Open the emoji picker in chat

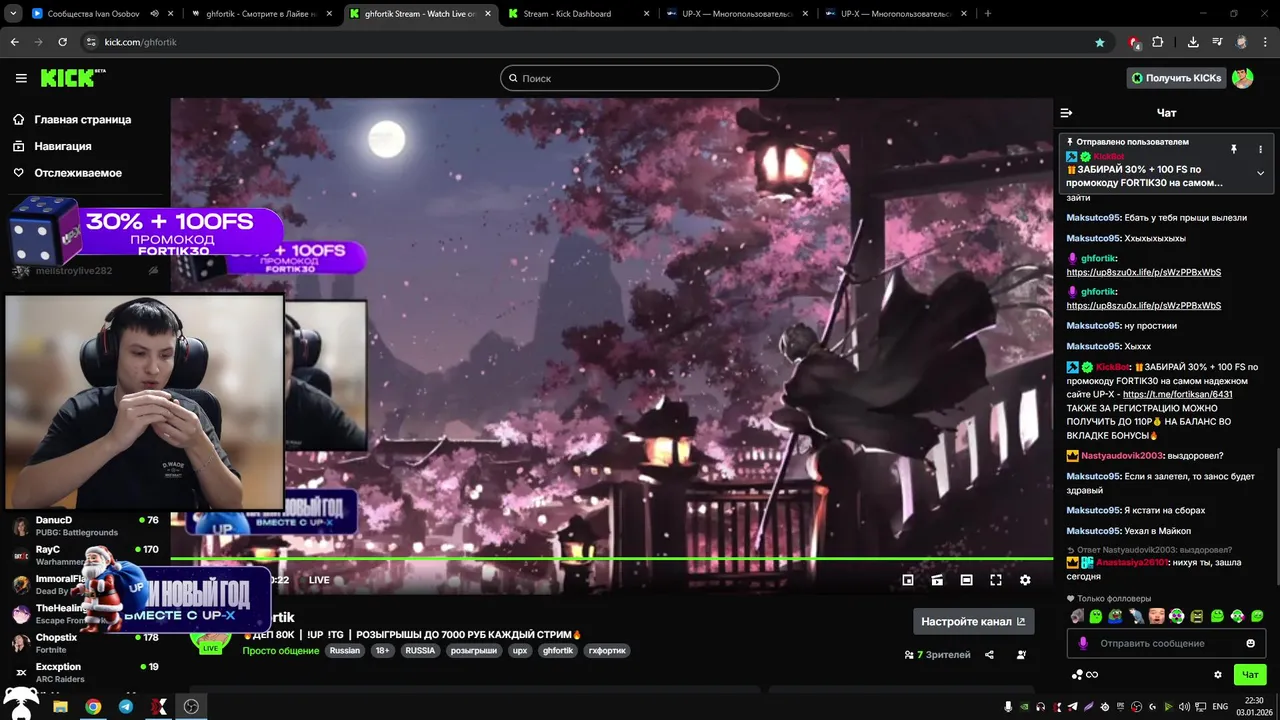coord(1250,643)
